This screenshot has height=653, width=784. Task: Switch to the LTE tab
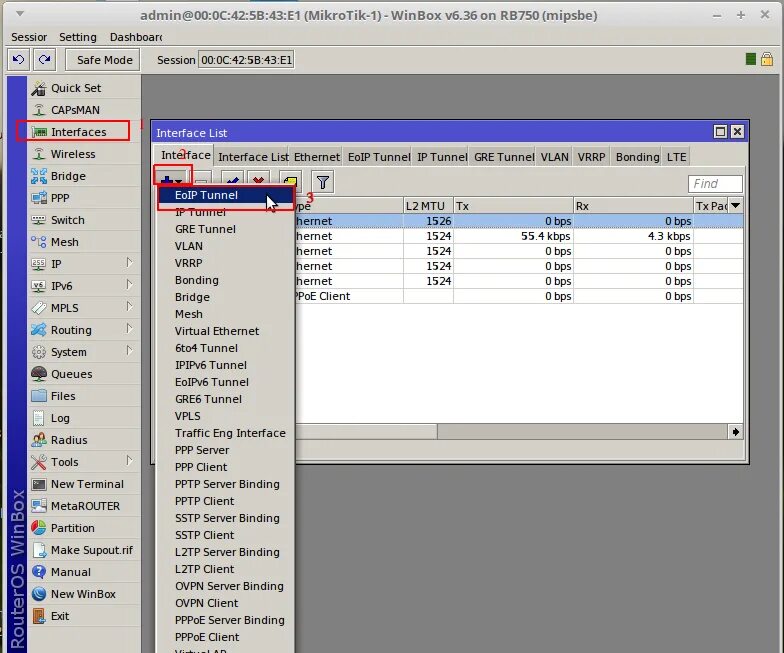(x=676, y=157)
